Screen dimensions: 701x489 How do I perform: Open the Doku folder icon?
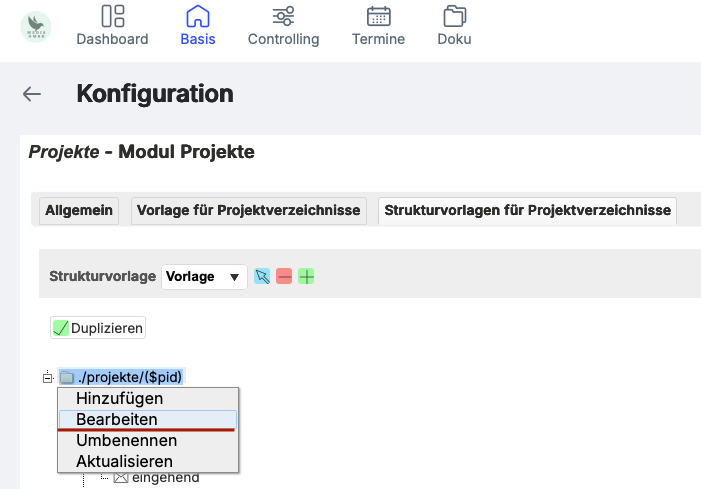(454, 26)
